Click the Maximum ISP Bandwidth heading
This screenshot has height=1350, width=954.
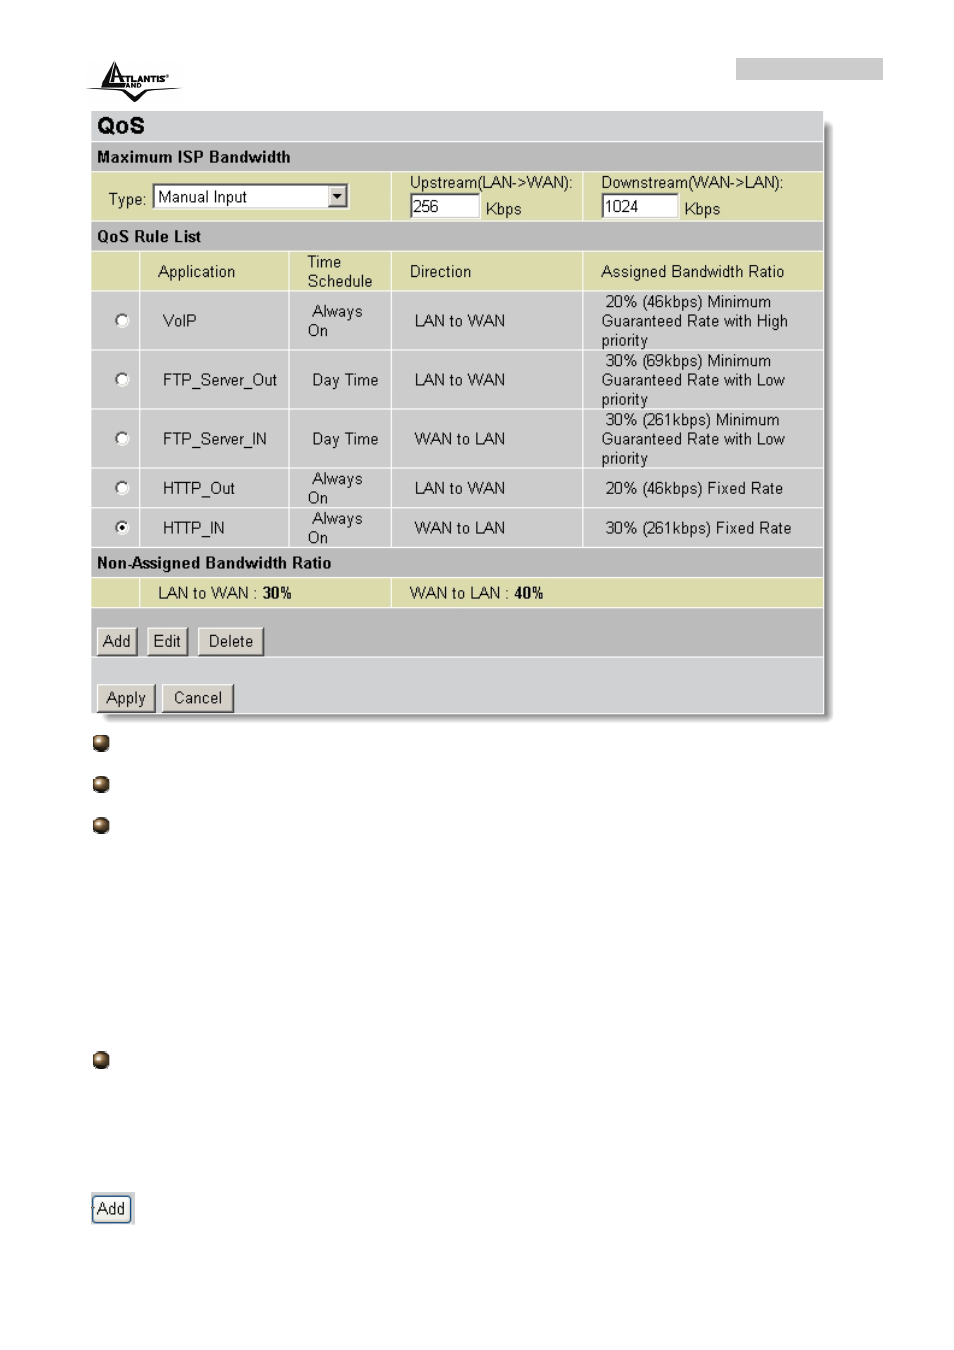(x=194, y=157)
